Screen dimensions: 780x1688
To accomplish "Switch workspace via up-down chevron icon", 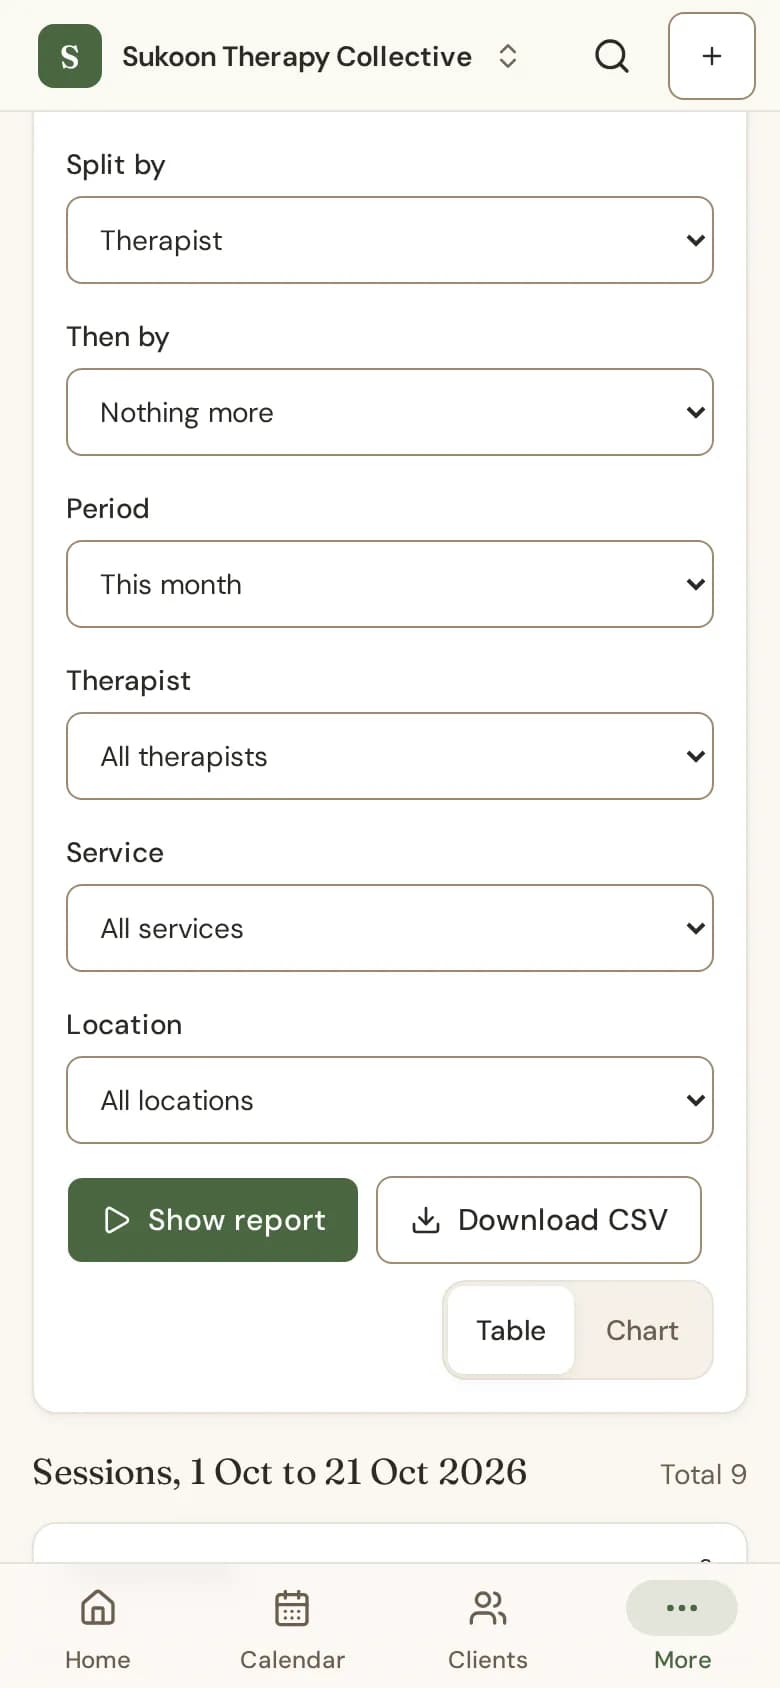I will pyautogui.click(x=508, y=56).
